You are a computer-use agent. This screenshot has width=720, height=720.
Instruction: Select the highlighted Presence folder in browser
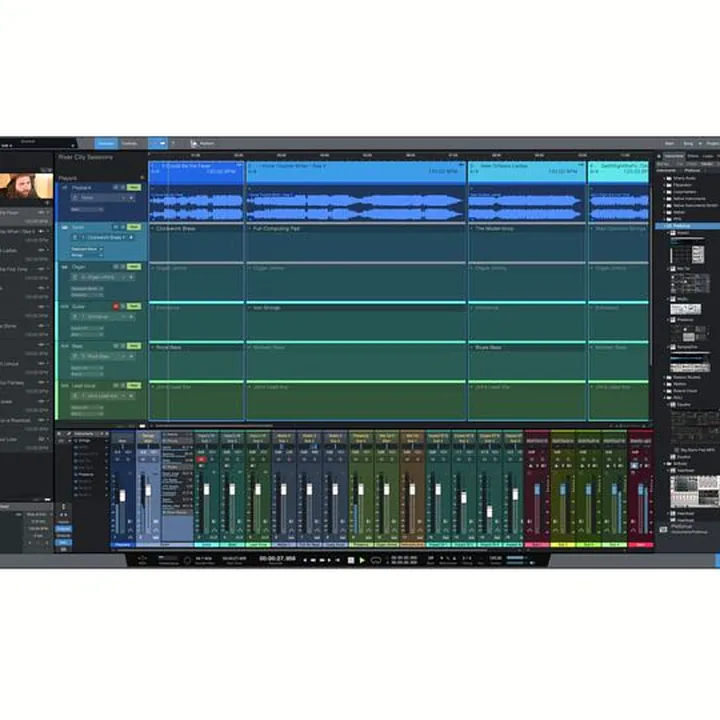coord(687,226)
